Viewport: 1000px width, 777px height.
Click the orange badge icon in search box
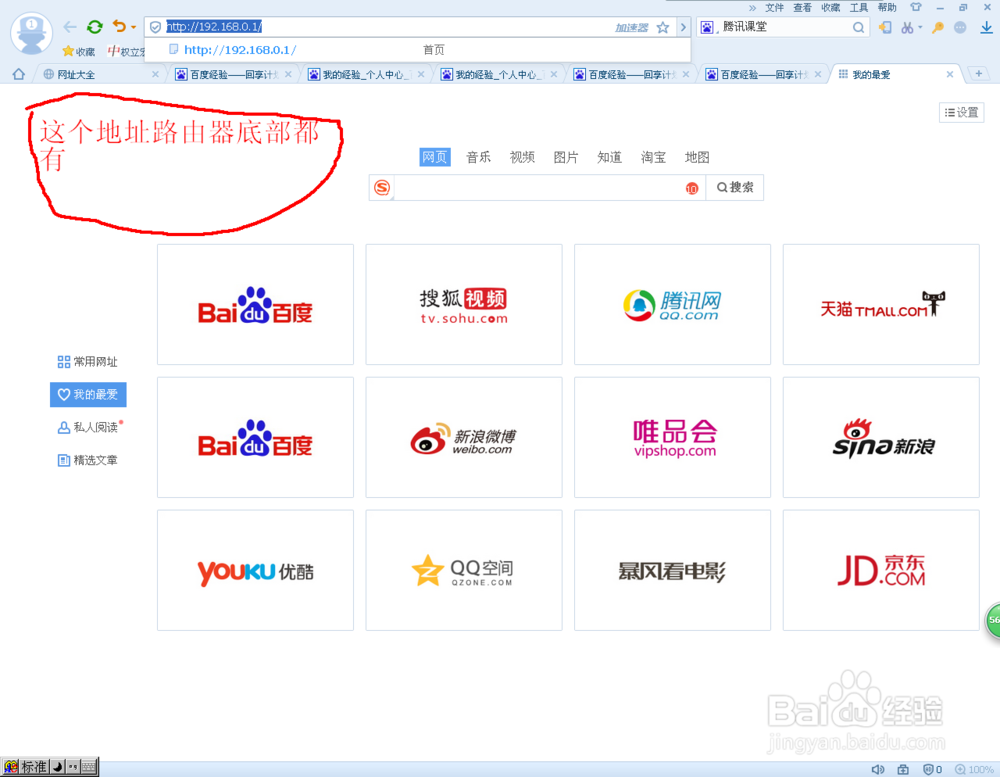692,188
